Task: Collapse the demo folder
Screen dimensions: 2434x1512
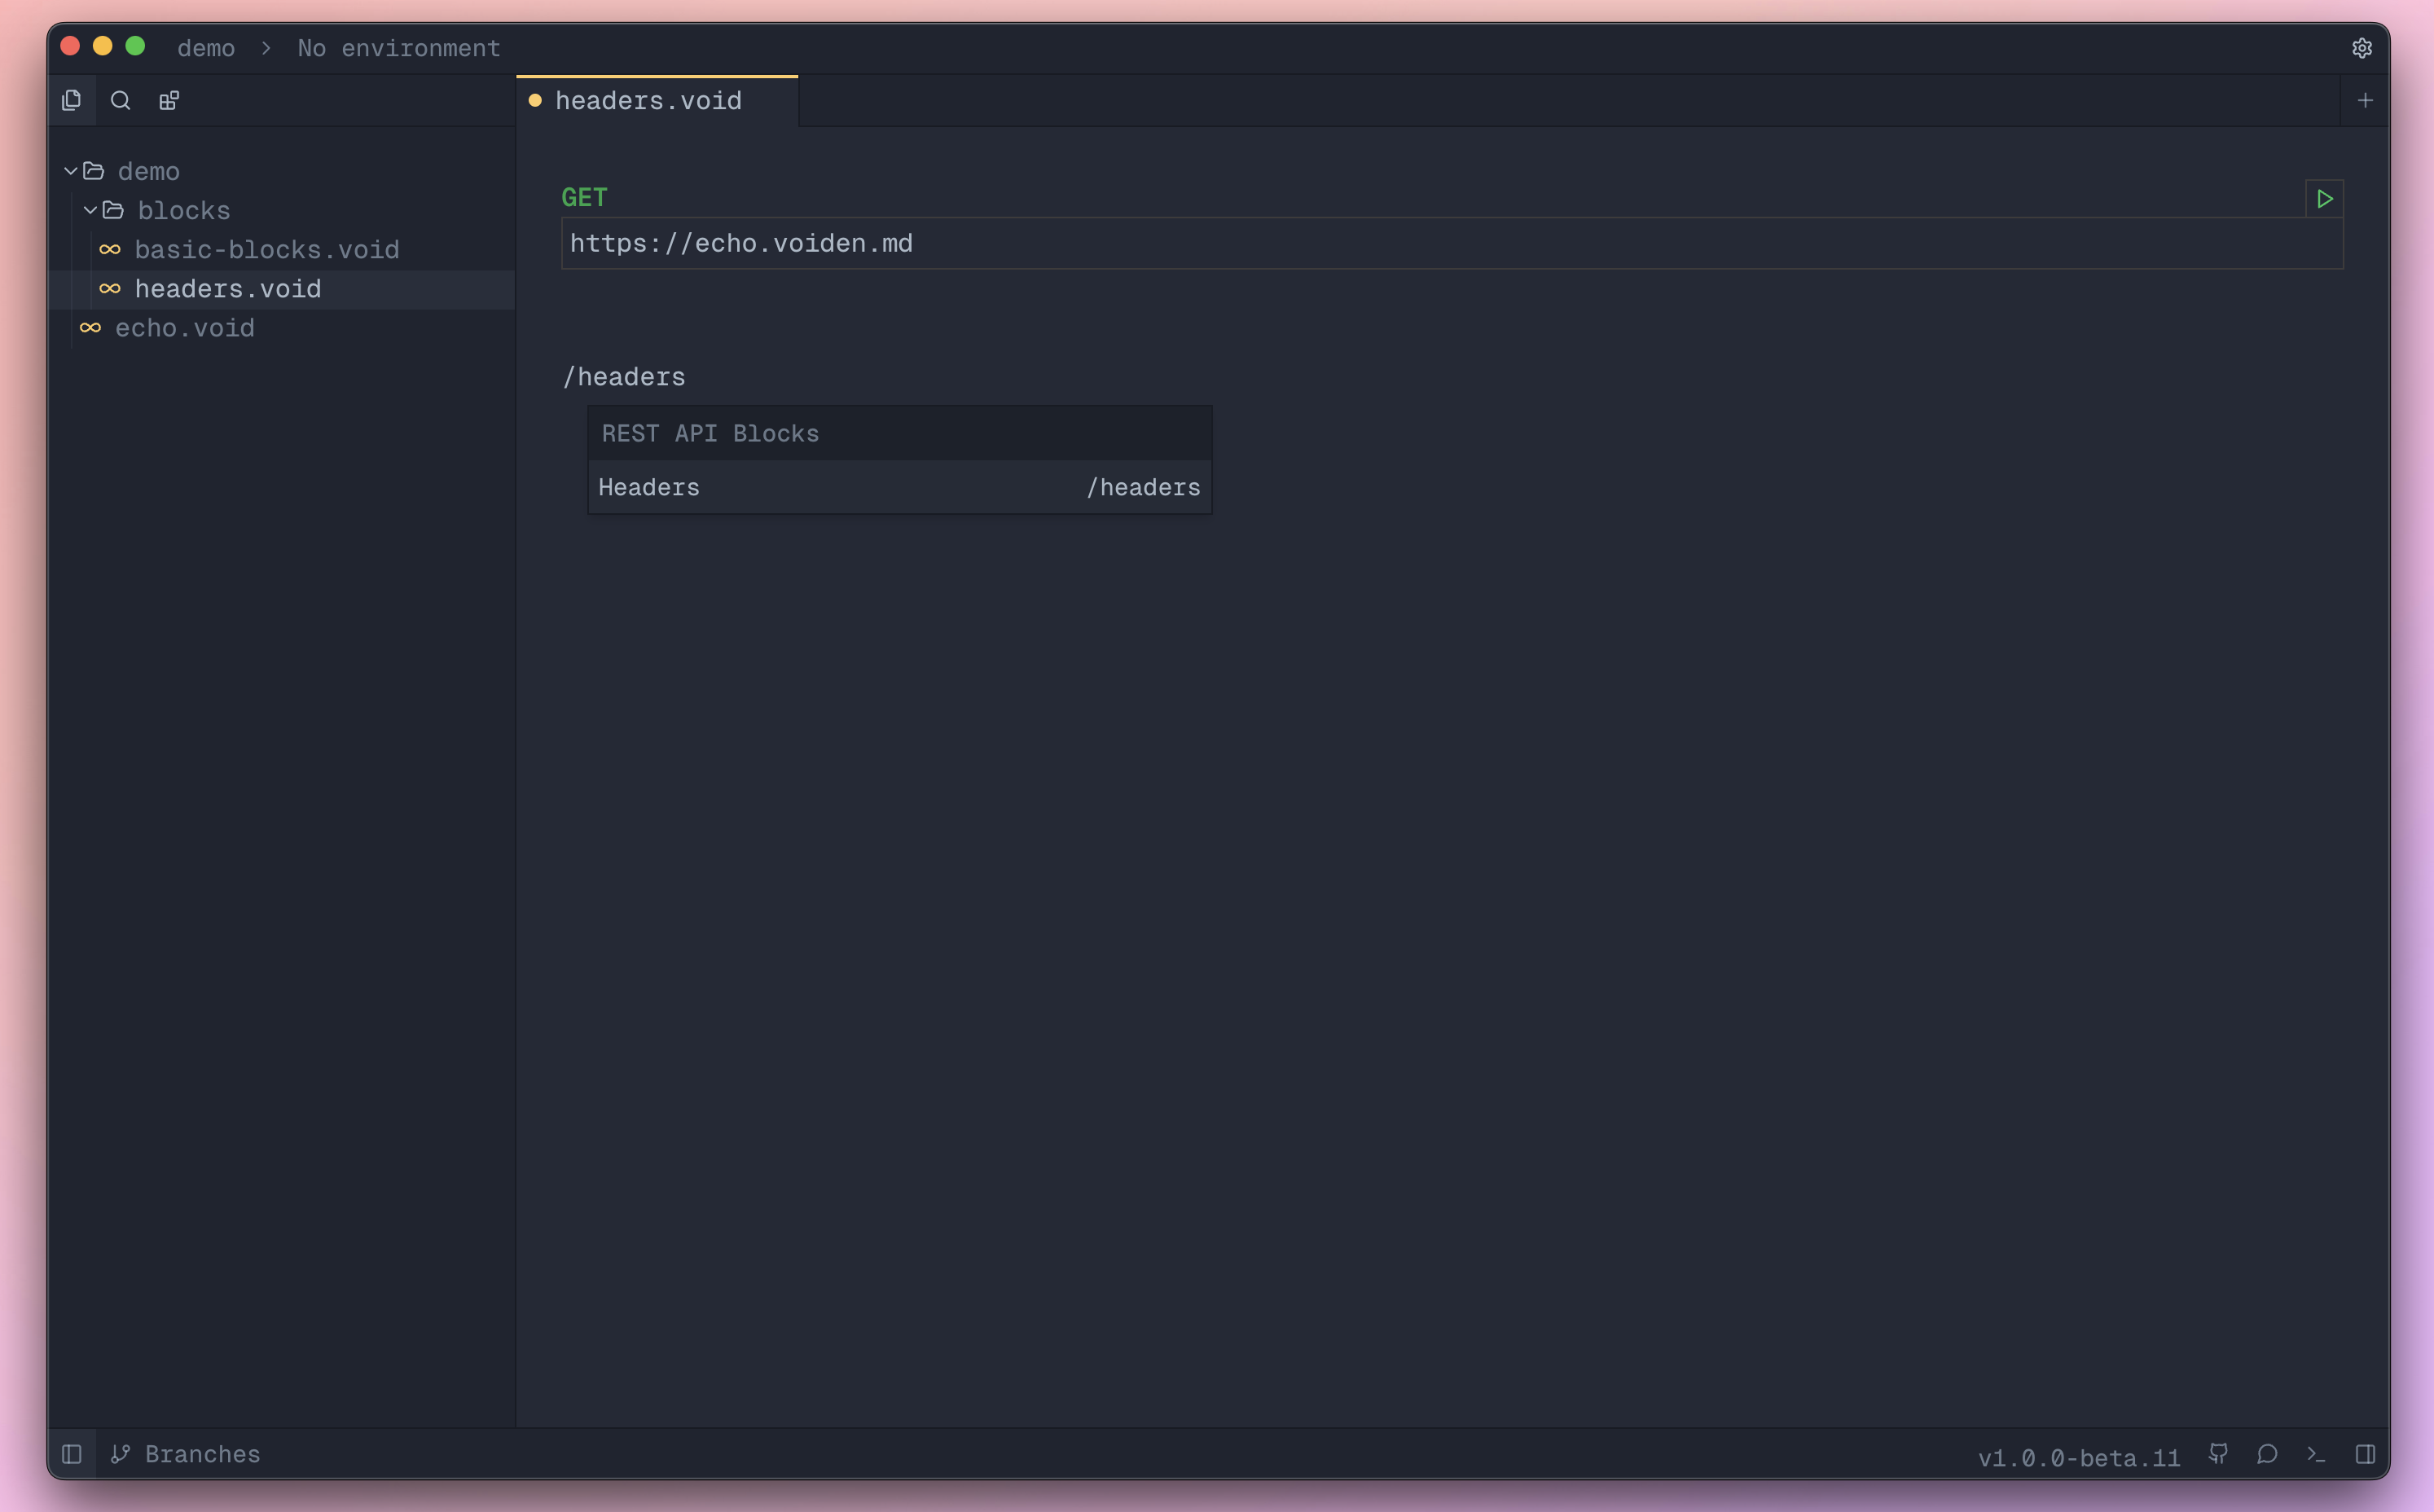Action: pos(71,171)
